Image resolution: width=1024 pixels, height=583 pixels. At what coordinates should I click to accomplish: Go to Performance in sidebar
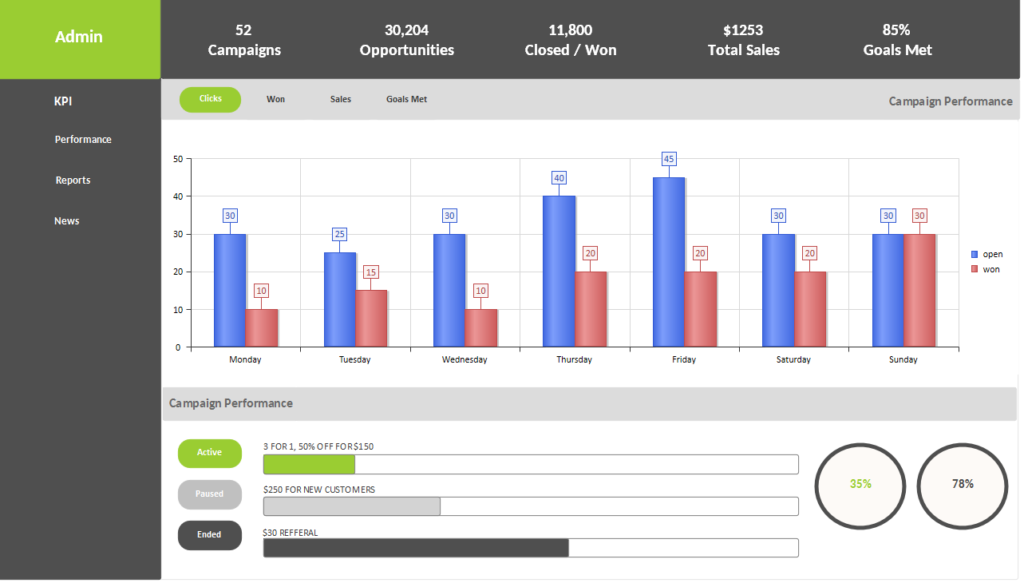click(83, 140)
